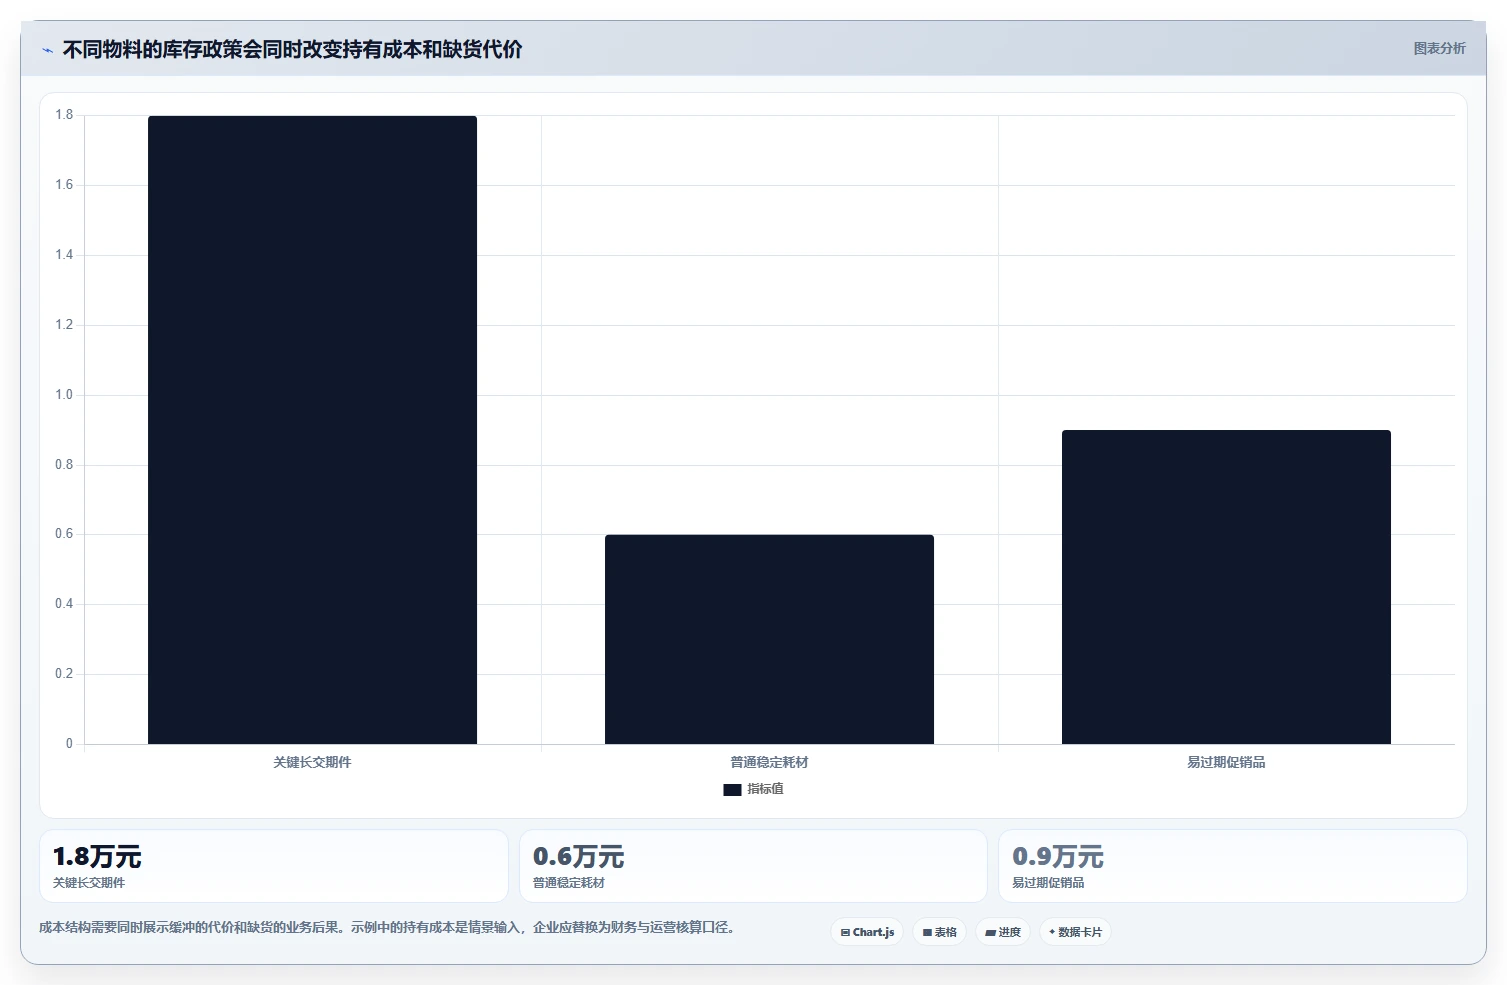The width and height of the screenshot is (1507, 985).
Task: Click the 普通稳定耗材 caption under 0.6万元
Action: (569, 883)
